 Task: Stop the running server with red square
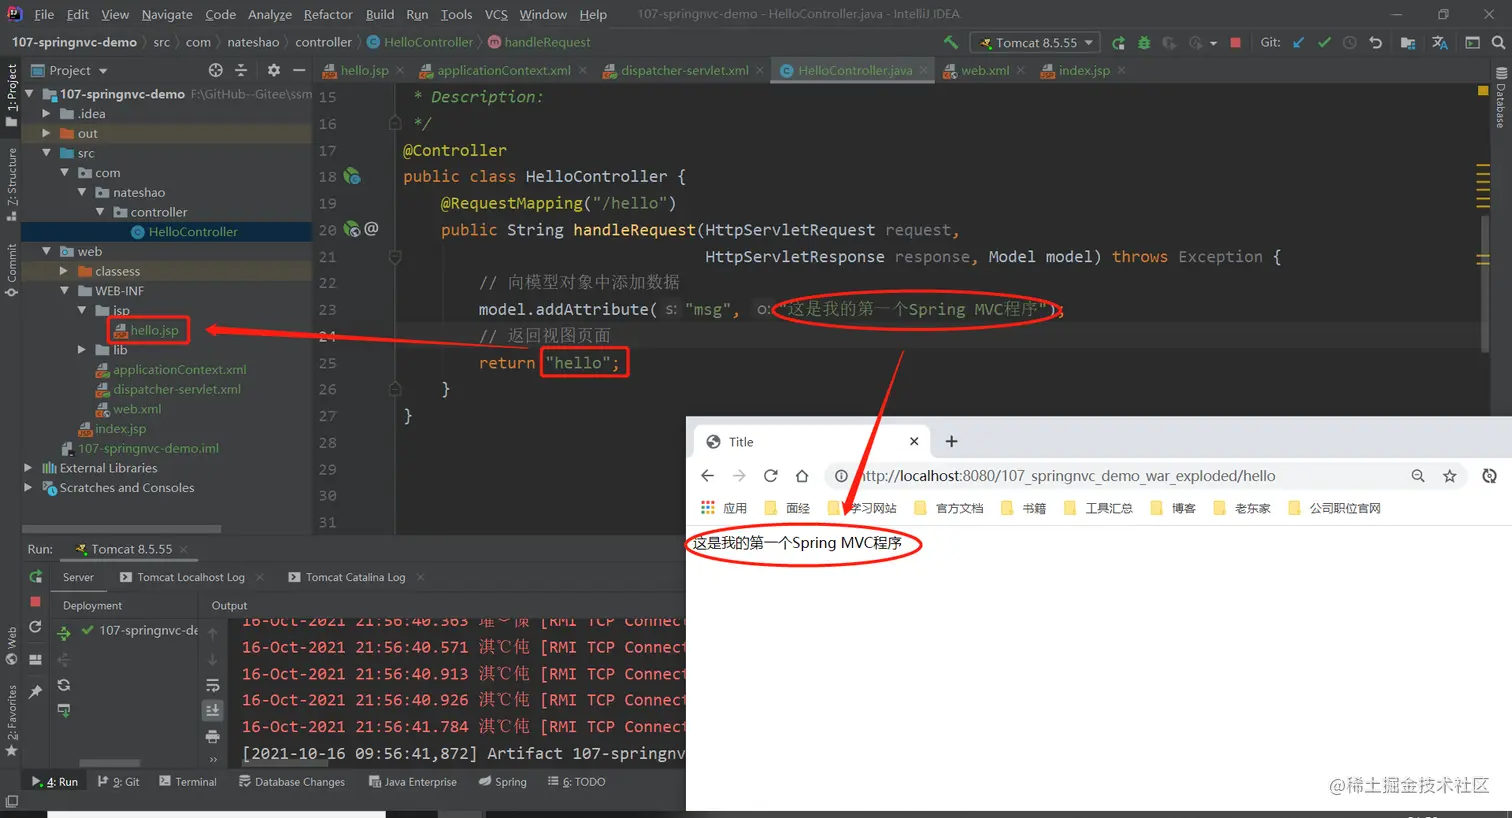click(1235, 42)
